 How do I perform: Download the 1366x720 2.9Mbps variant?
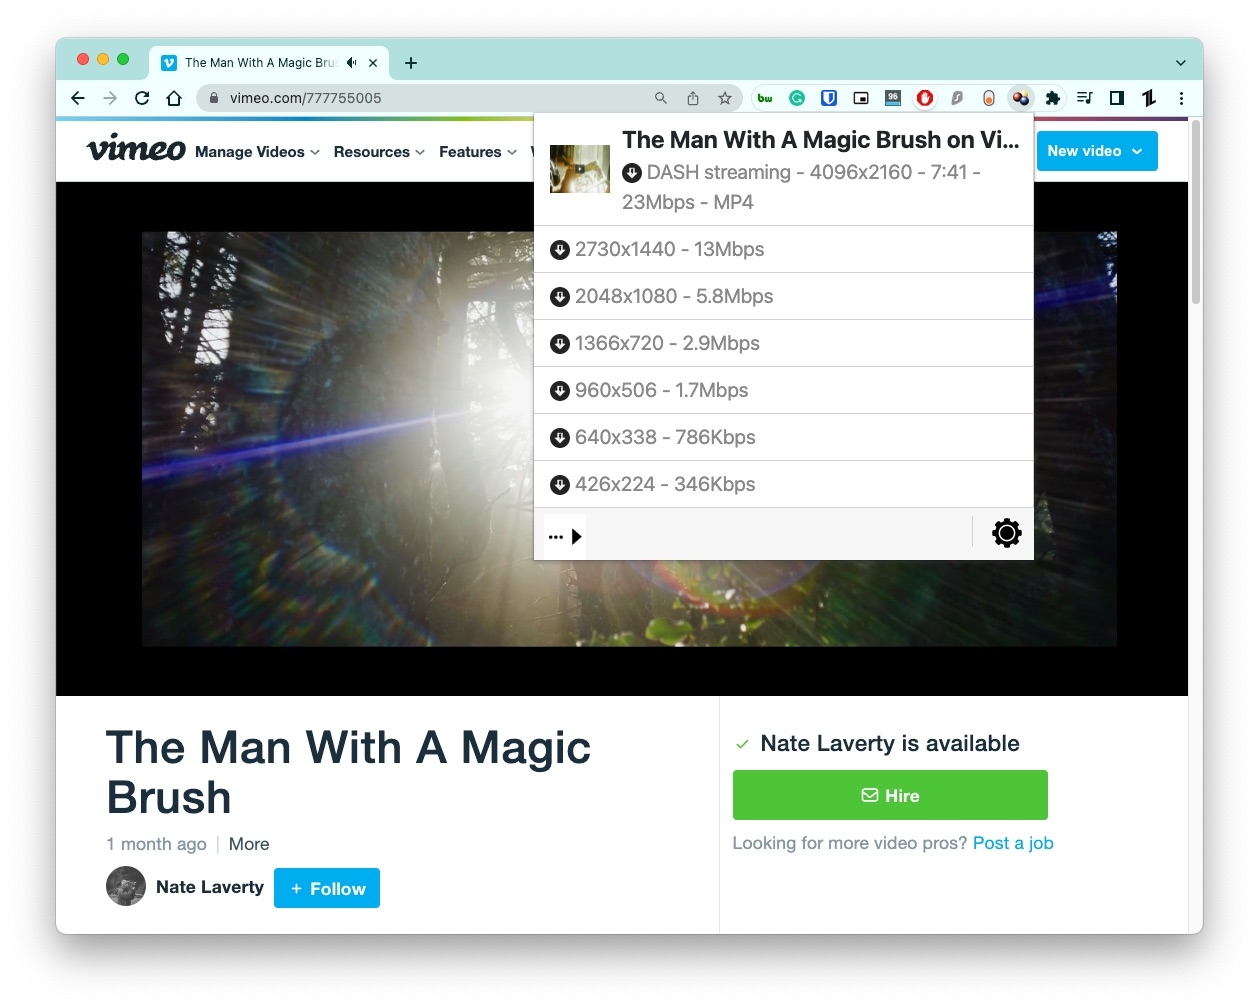pyautogui.click(x=783, y=343)
